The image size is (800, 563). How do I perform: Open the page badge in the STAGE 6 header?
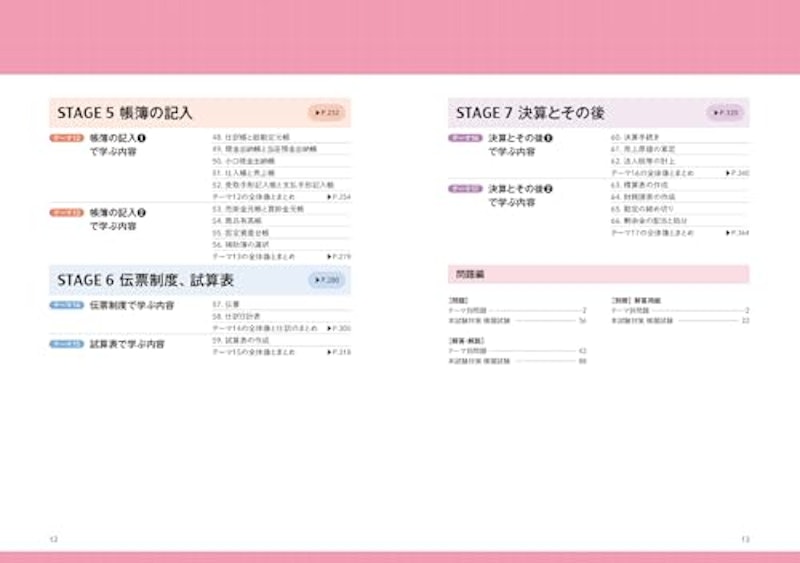click(x=327, y=280)
